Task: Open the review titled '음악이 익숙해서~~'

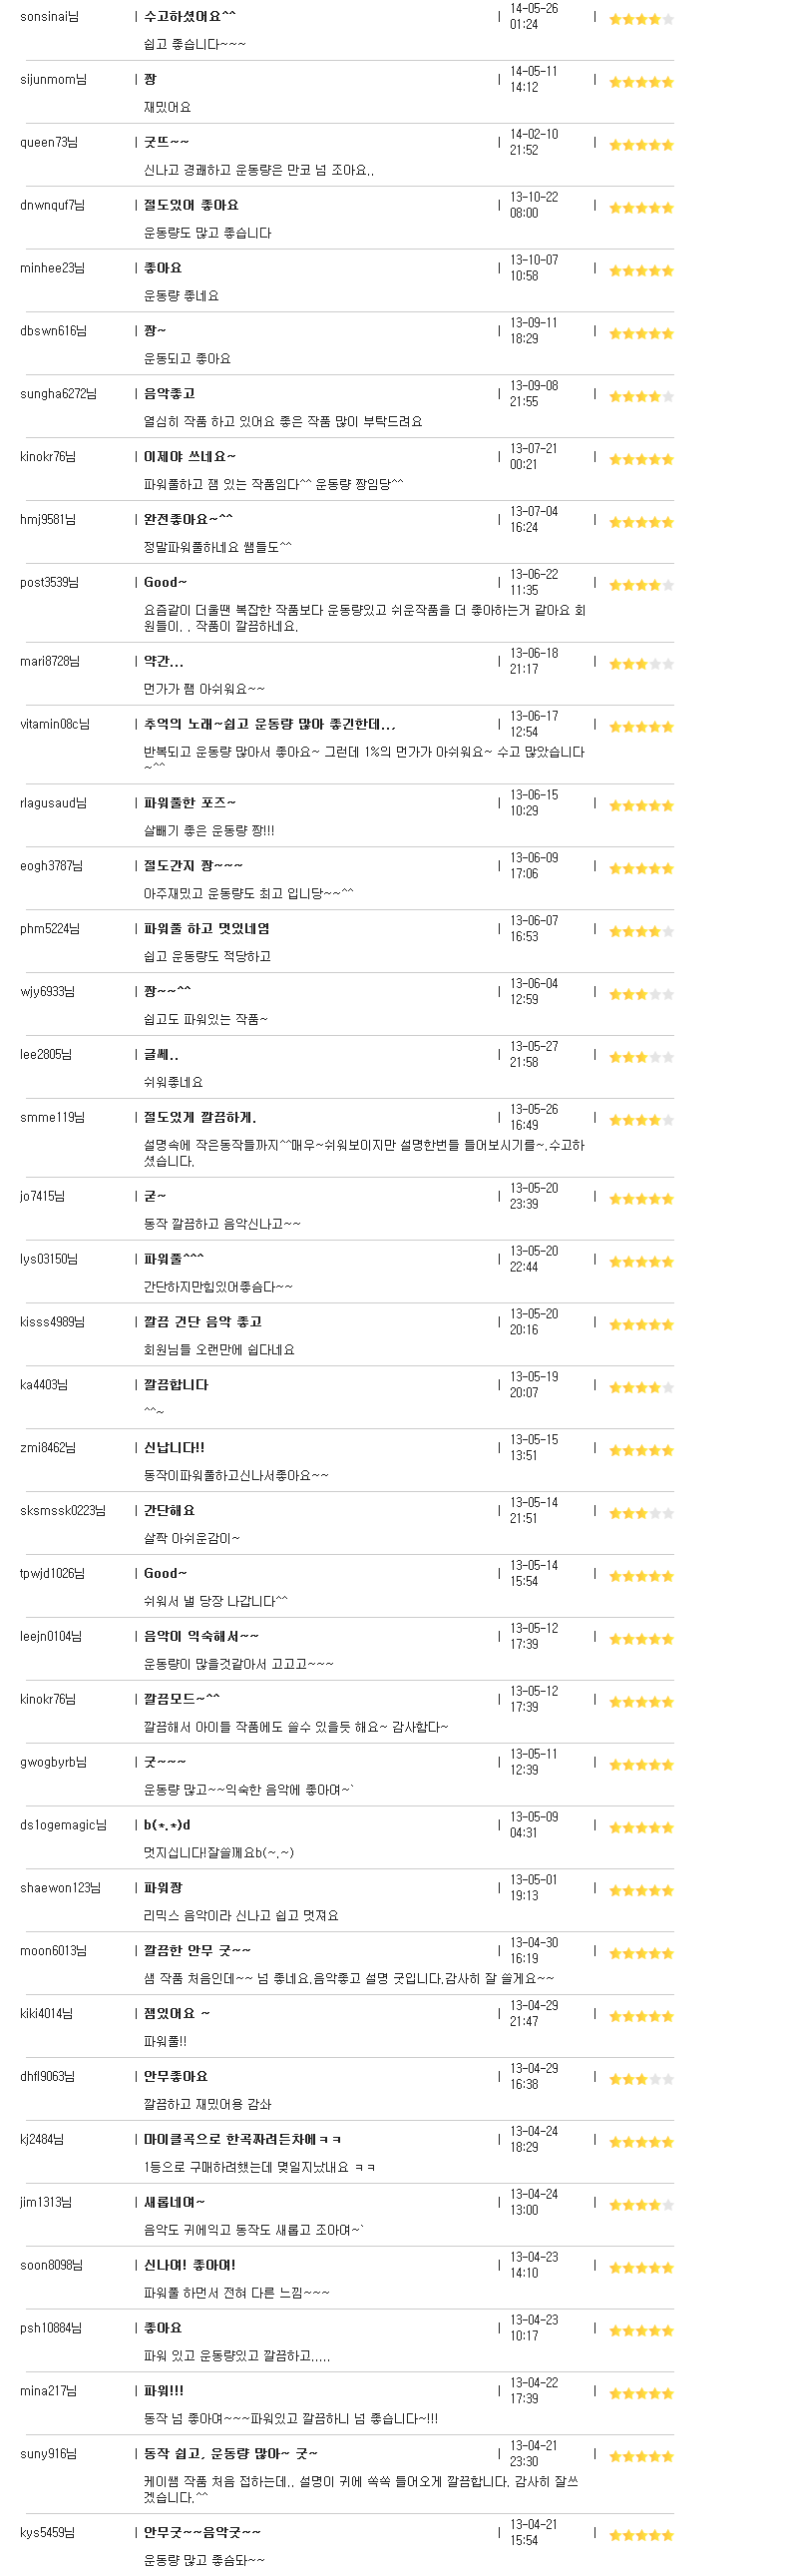Action: point(201,1636)
